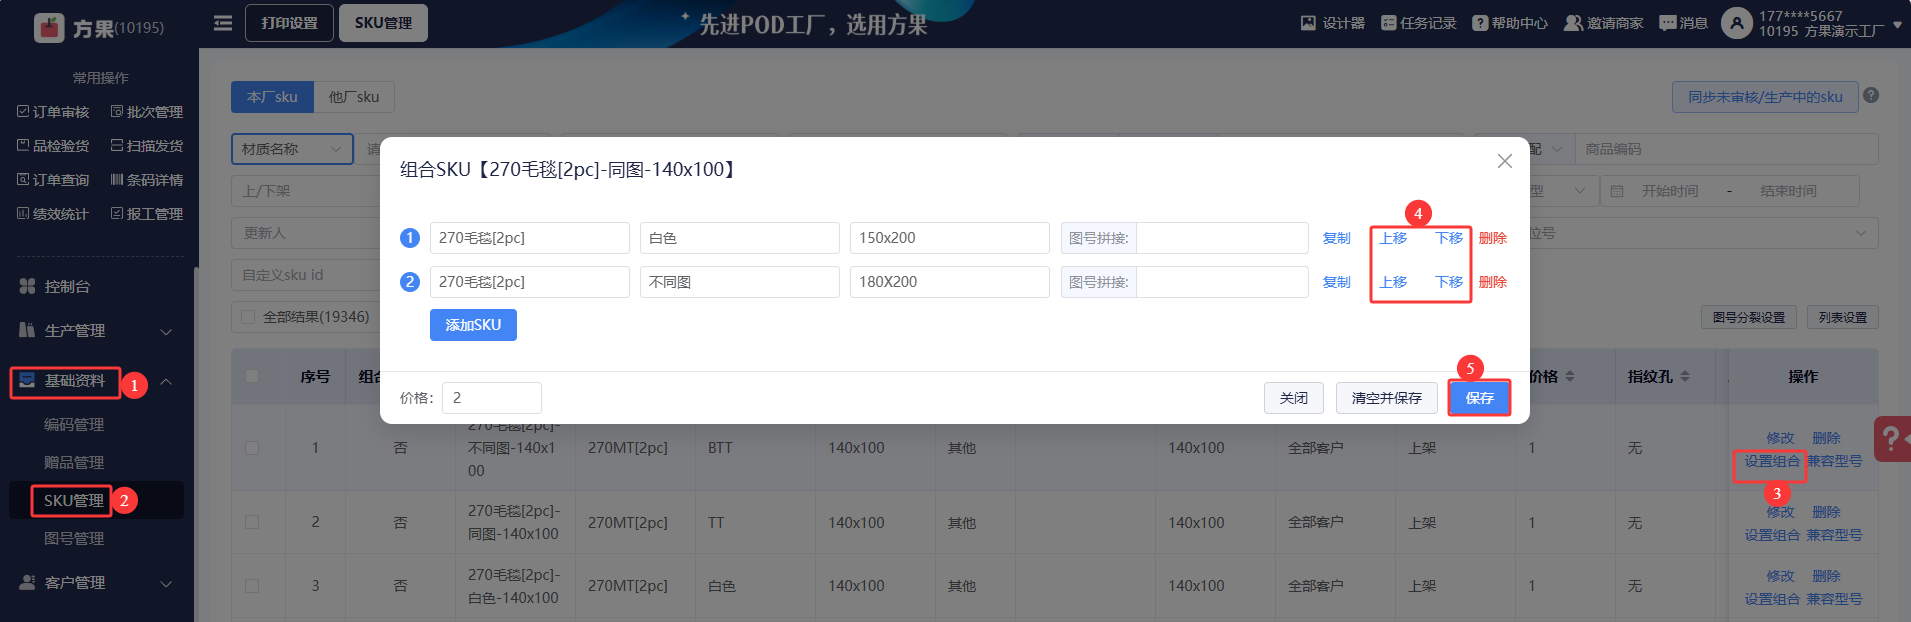Open 打印设置 top tab
Viewport: 1911px width, 622px height.
289,23
